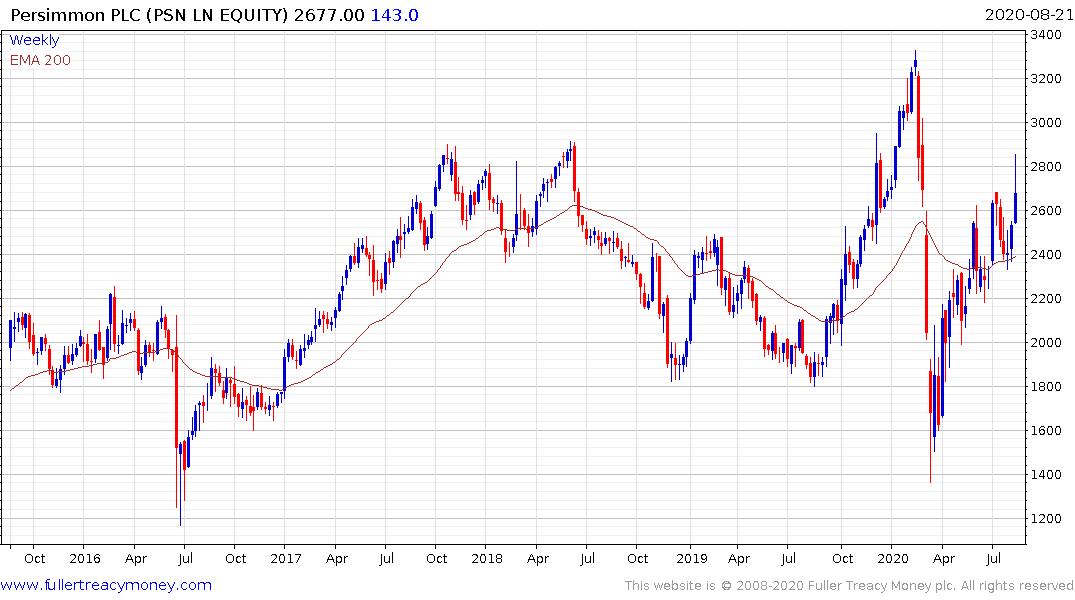Viewport: 1075px width, 600px height.
Task: Click the Weekly interval label
Action: click(34, 40)
